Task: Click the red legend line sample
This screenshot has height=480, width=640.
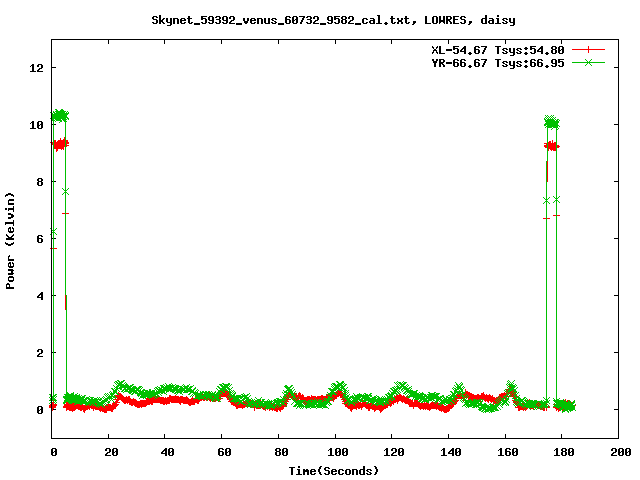Action: (x=588, y=50)
